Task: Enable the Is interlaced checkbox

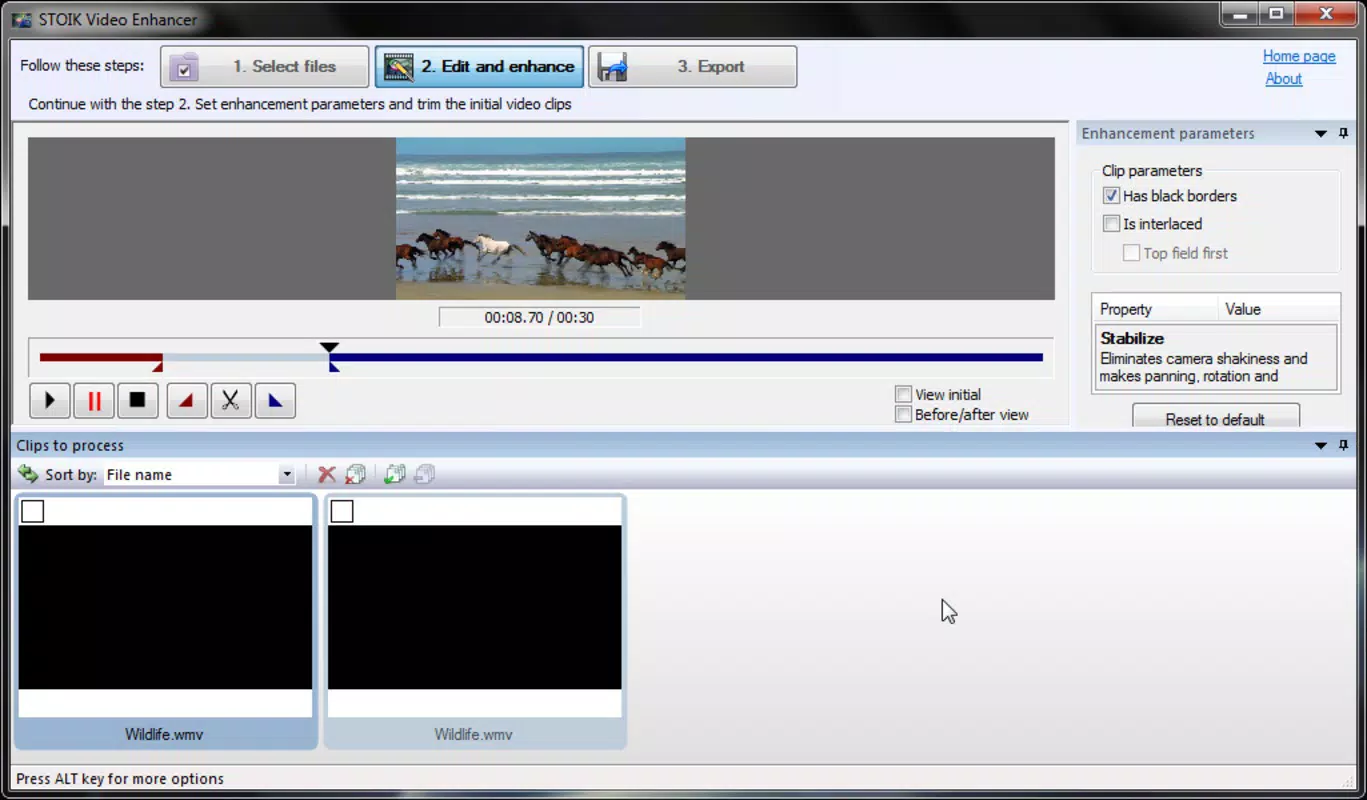Action: pos(1111,224)
